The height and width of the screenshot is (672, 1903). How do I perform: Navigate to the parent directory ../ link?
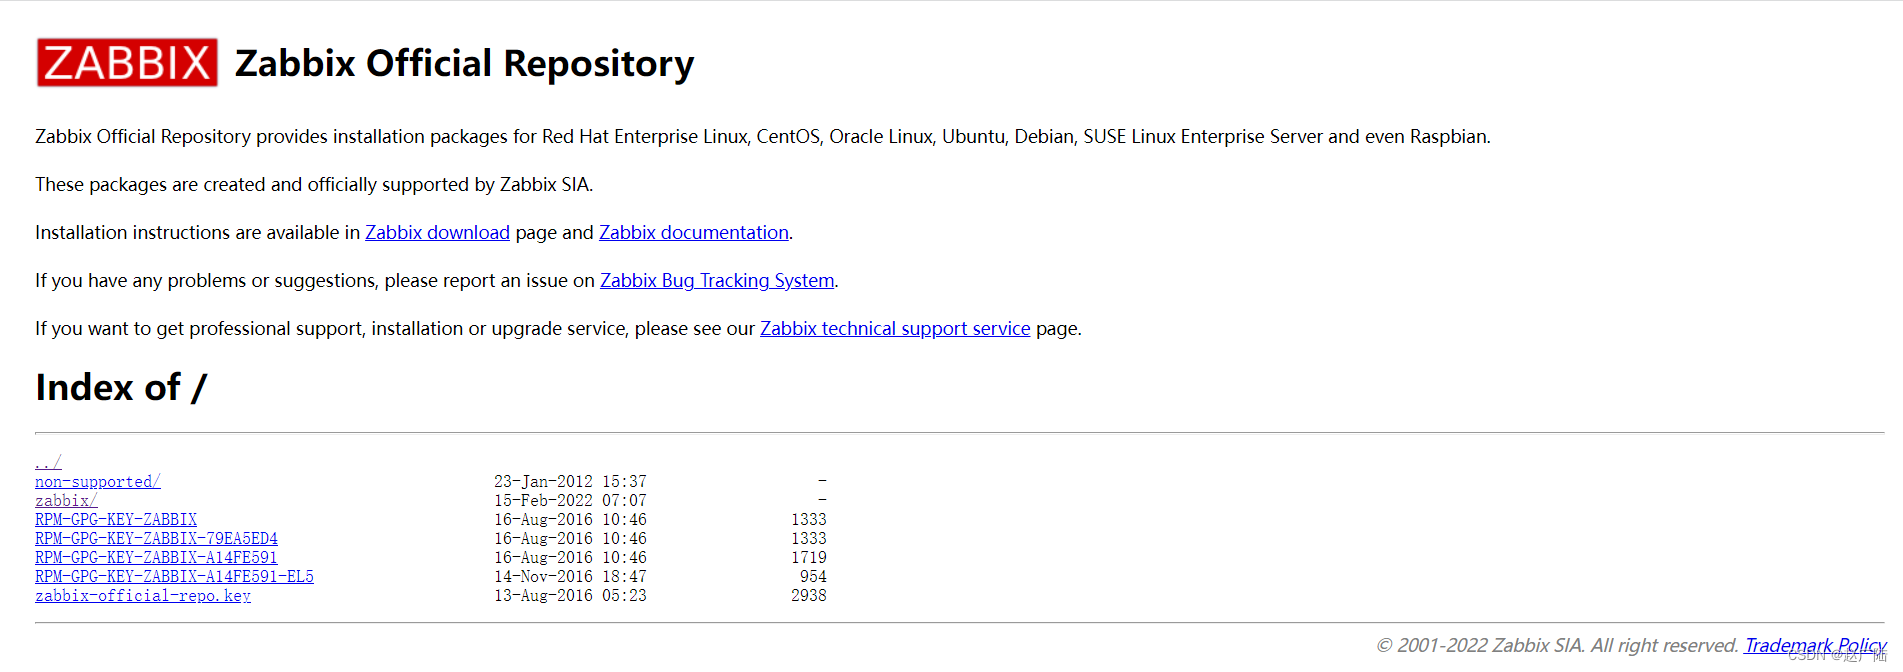(48, 462)
